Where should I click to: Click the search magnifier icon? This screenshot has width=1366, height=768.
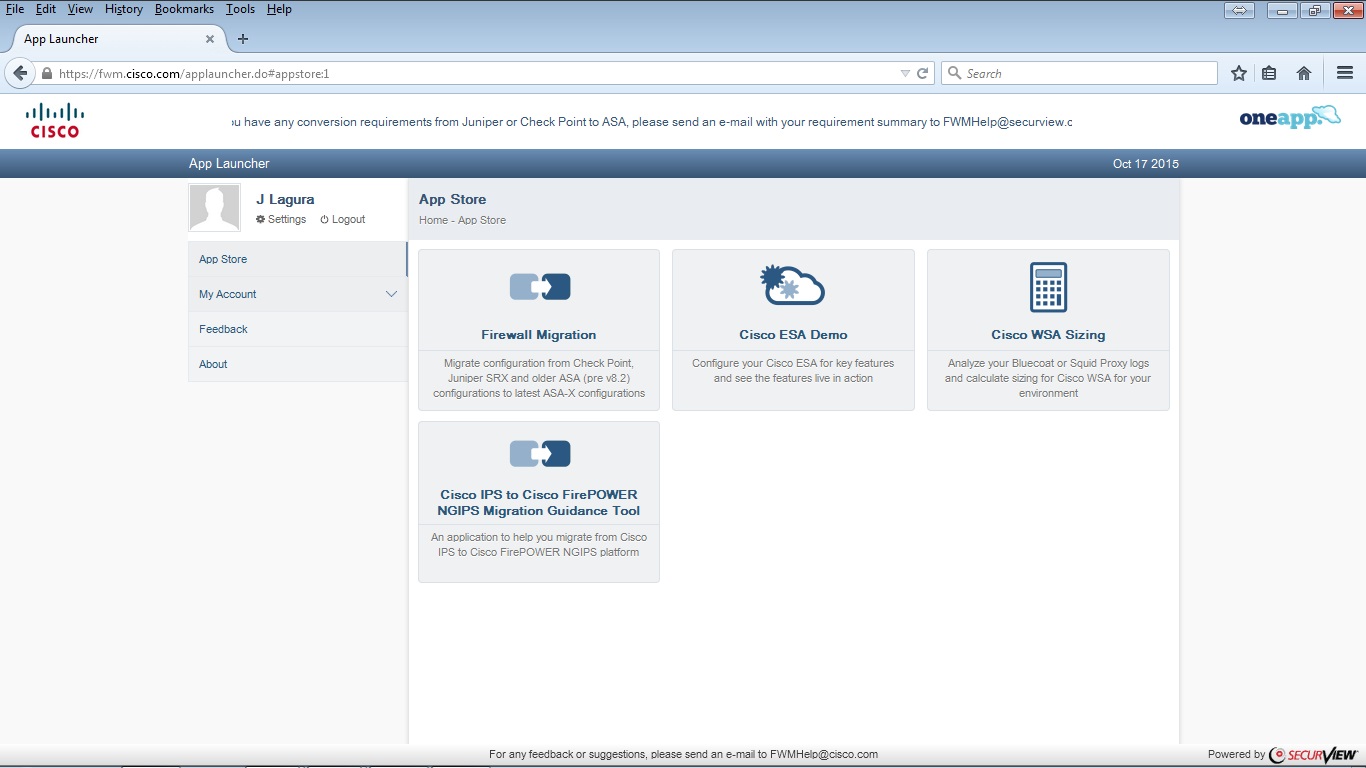(x=954, y=73)
